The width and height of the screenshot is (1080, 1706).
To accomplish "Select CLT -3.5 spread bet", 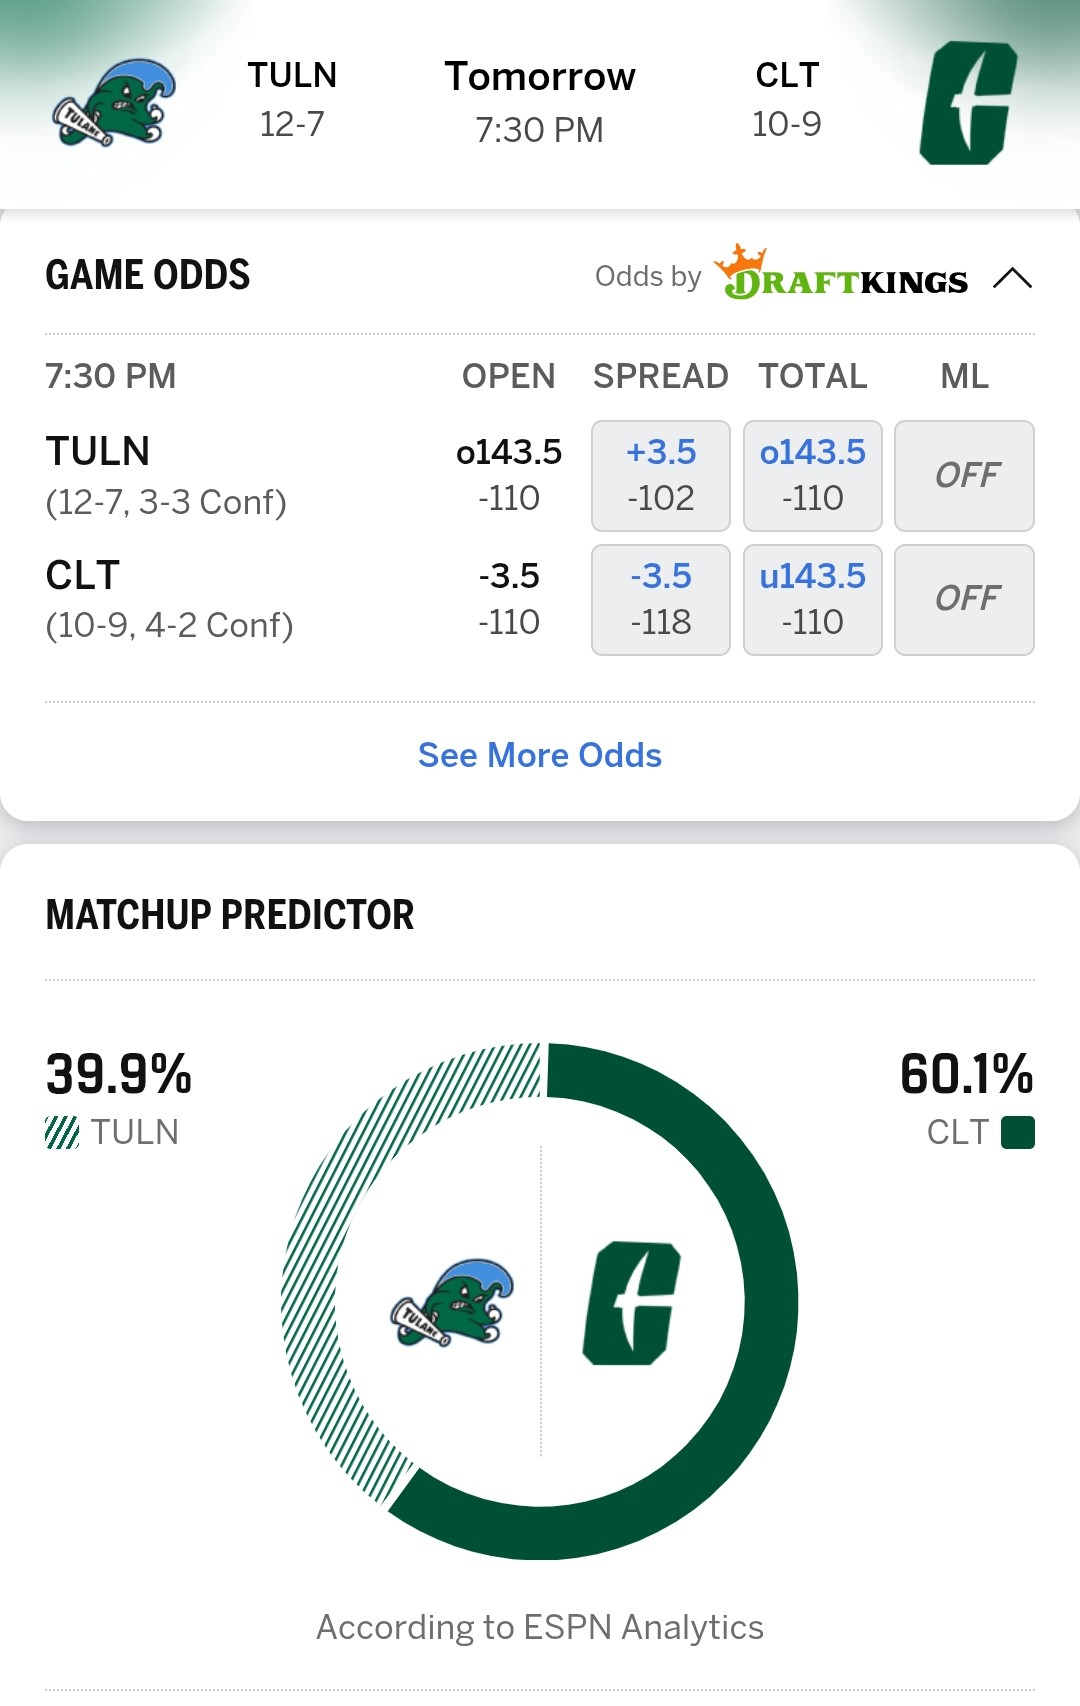I will pyautogui.click(x=661, y=599).
